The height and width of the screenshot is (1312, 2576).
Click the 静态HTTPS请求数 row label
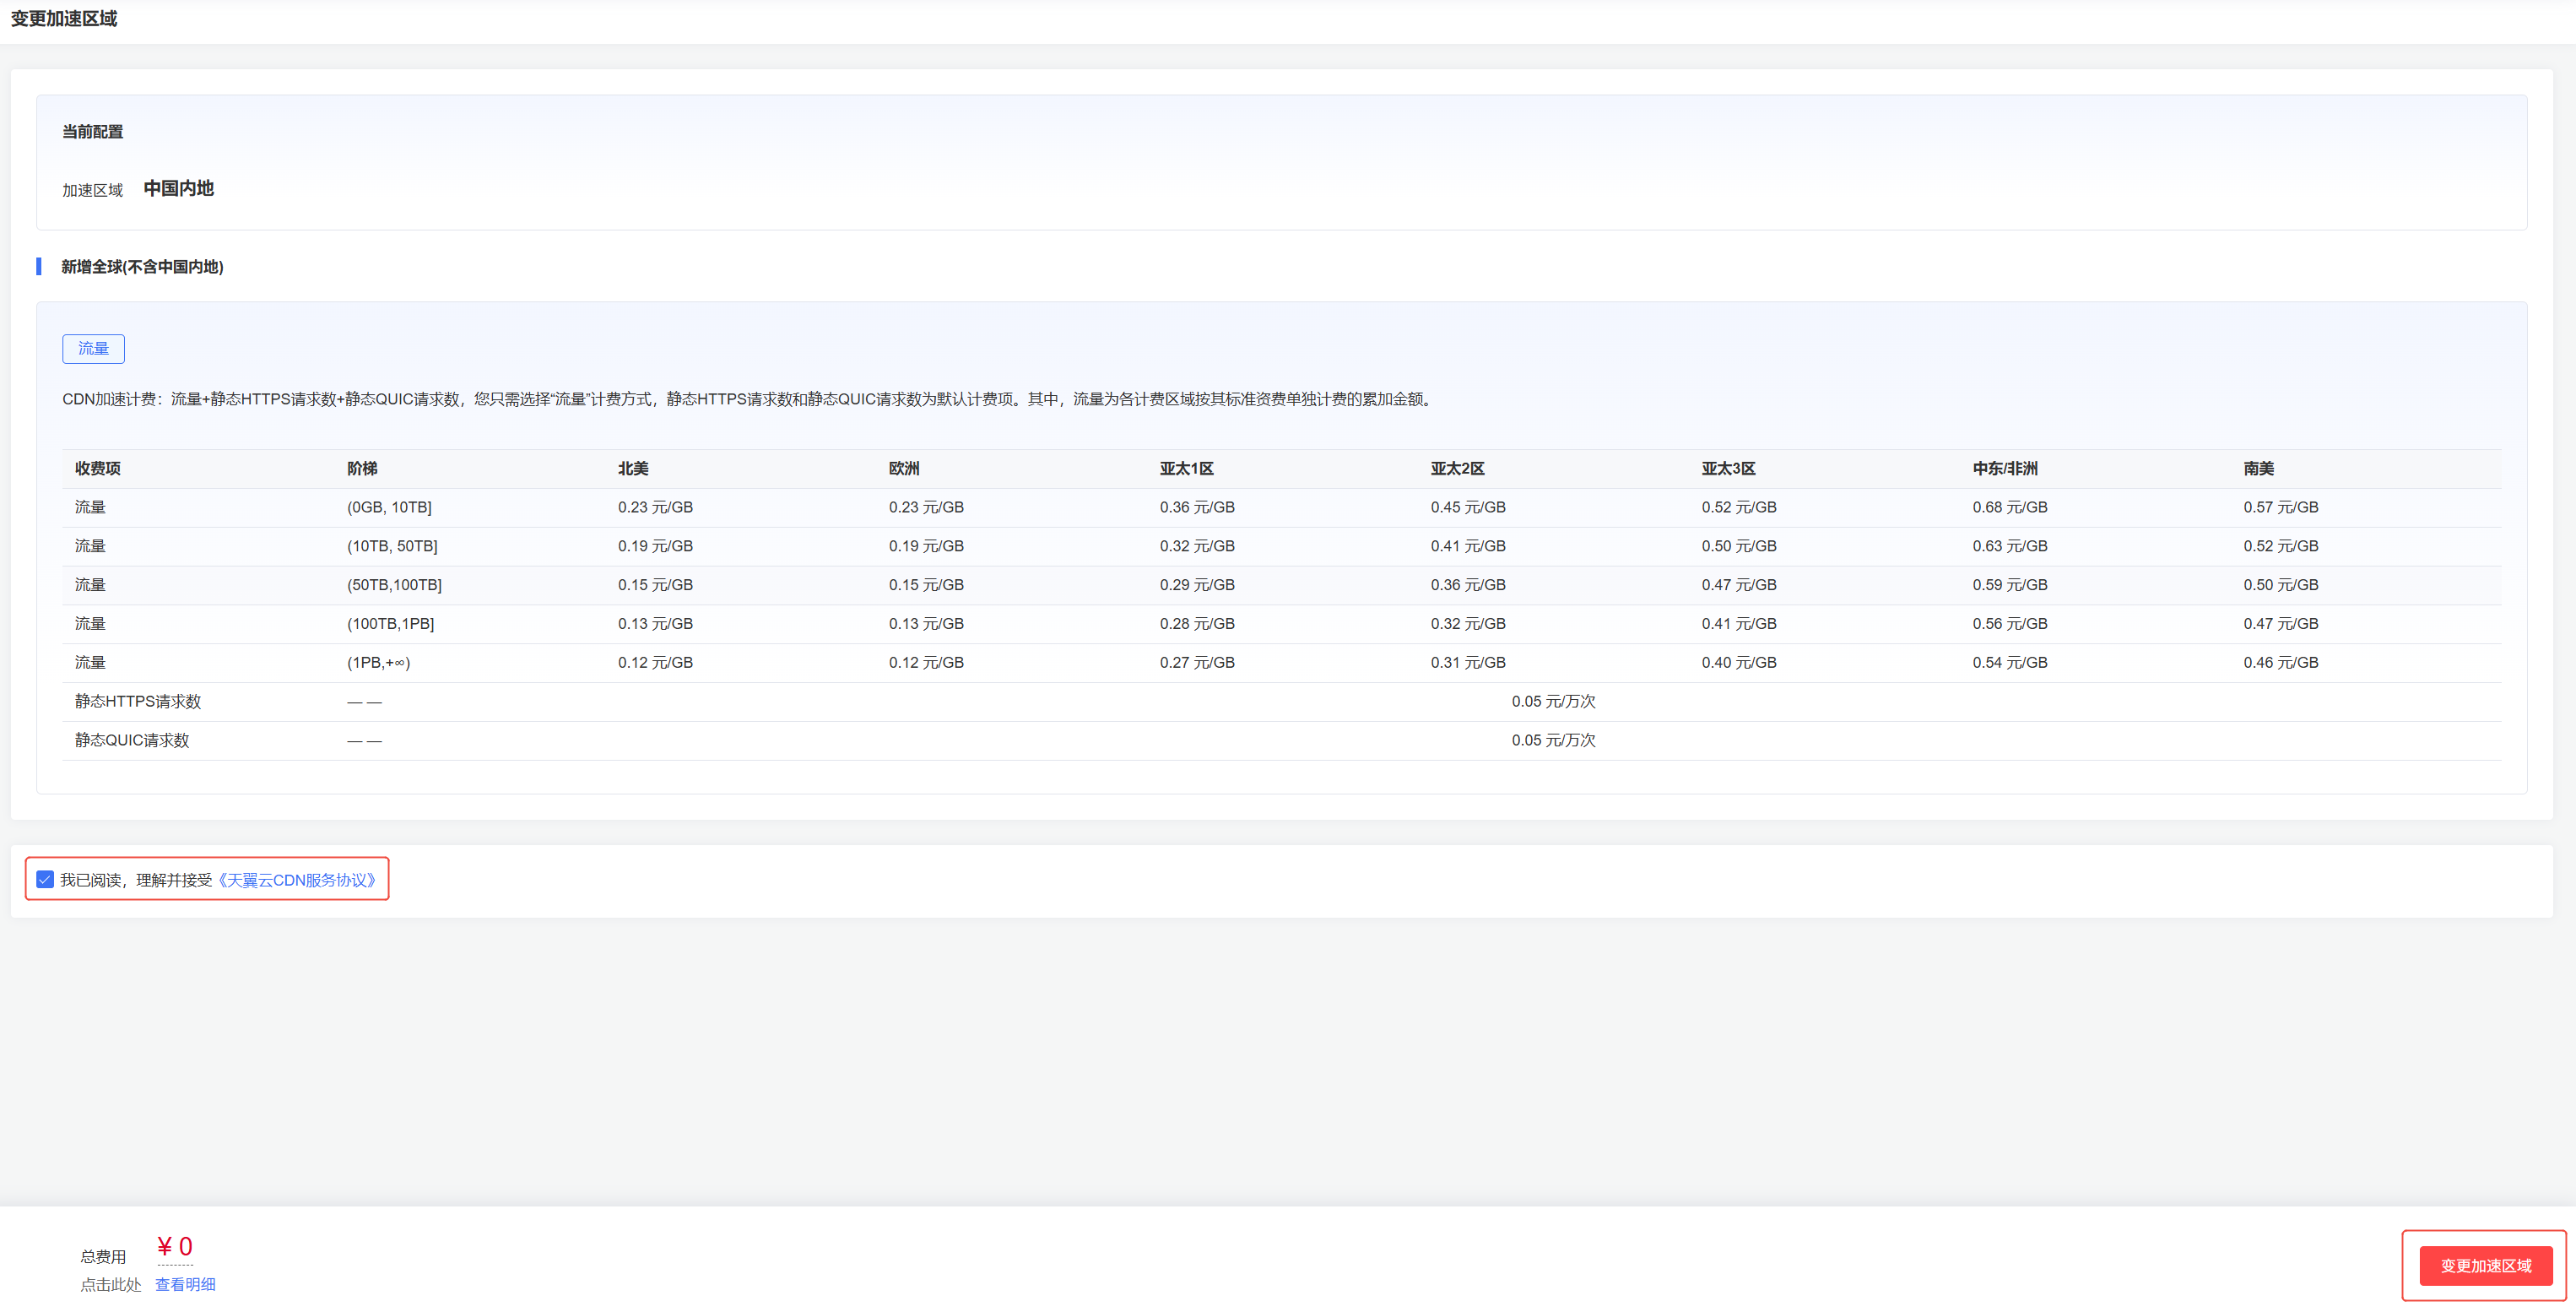[138, 702]
